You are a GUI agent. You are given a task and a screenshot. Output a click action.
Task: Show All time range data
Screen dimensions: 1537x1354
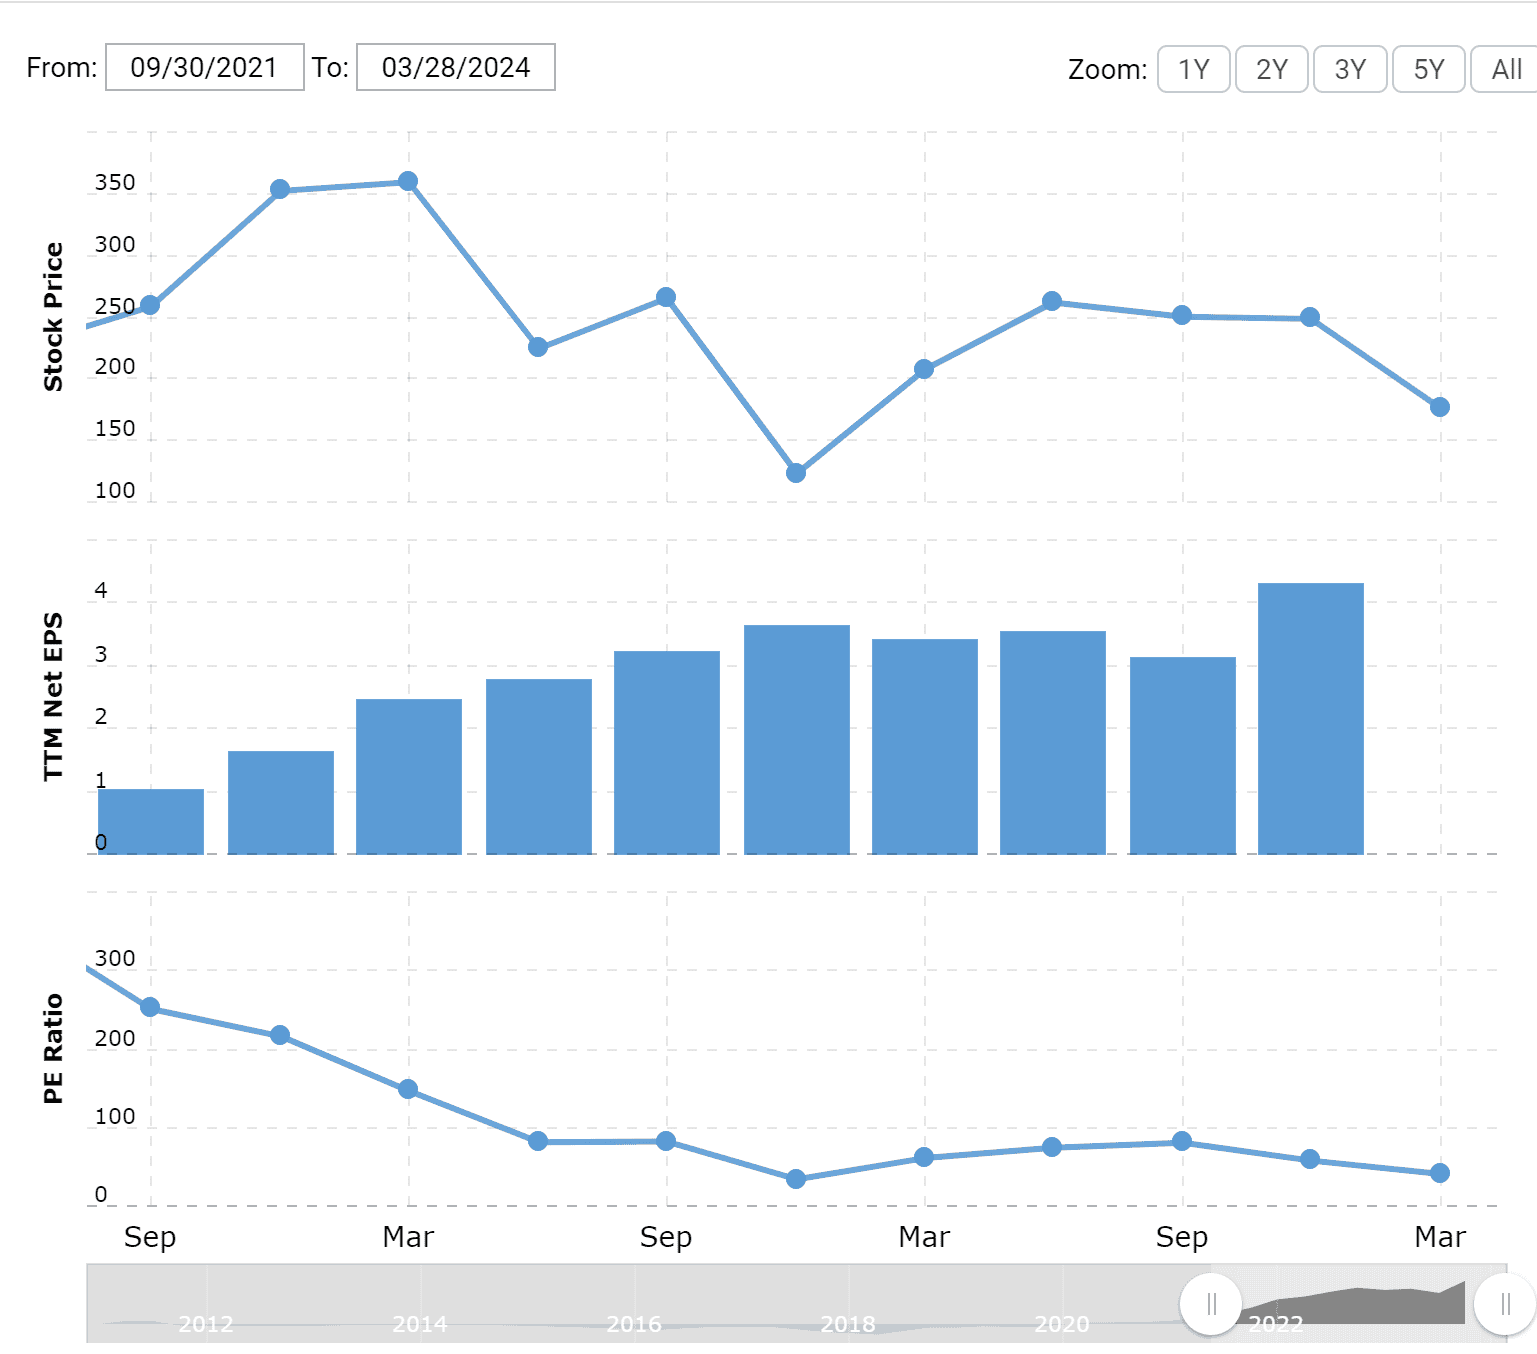pos(1505,69)
